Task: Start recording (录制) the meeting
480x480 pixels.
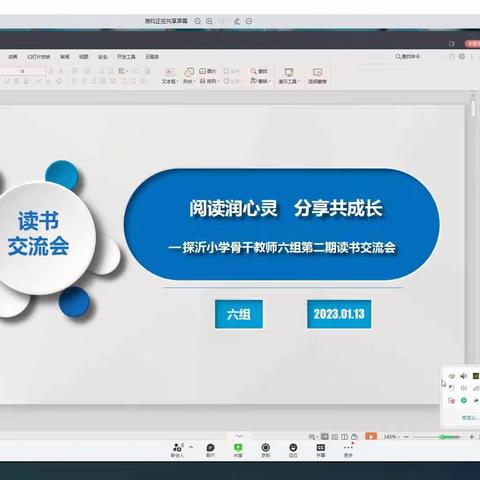Action: click(x=266, y=450)
